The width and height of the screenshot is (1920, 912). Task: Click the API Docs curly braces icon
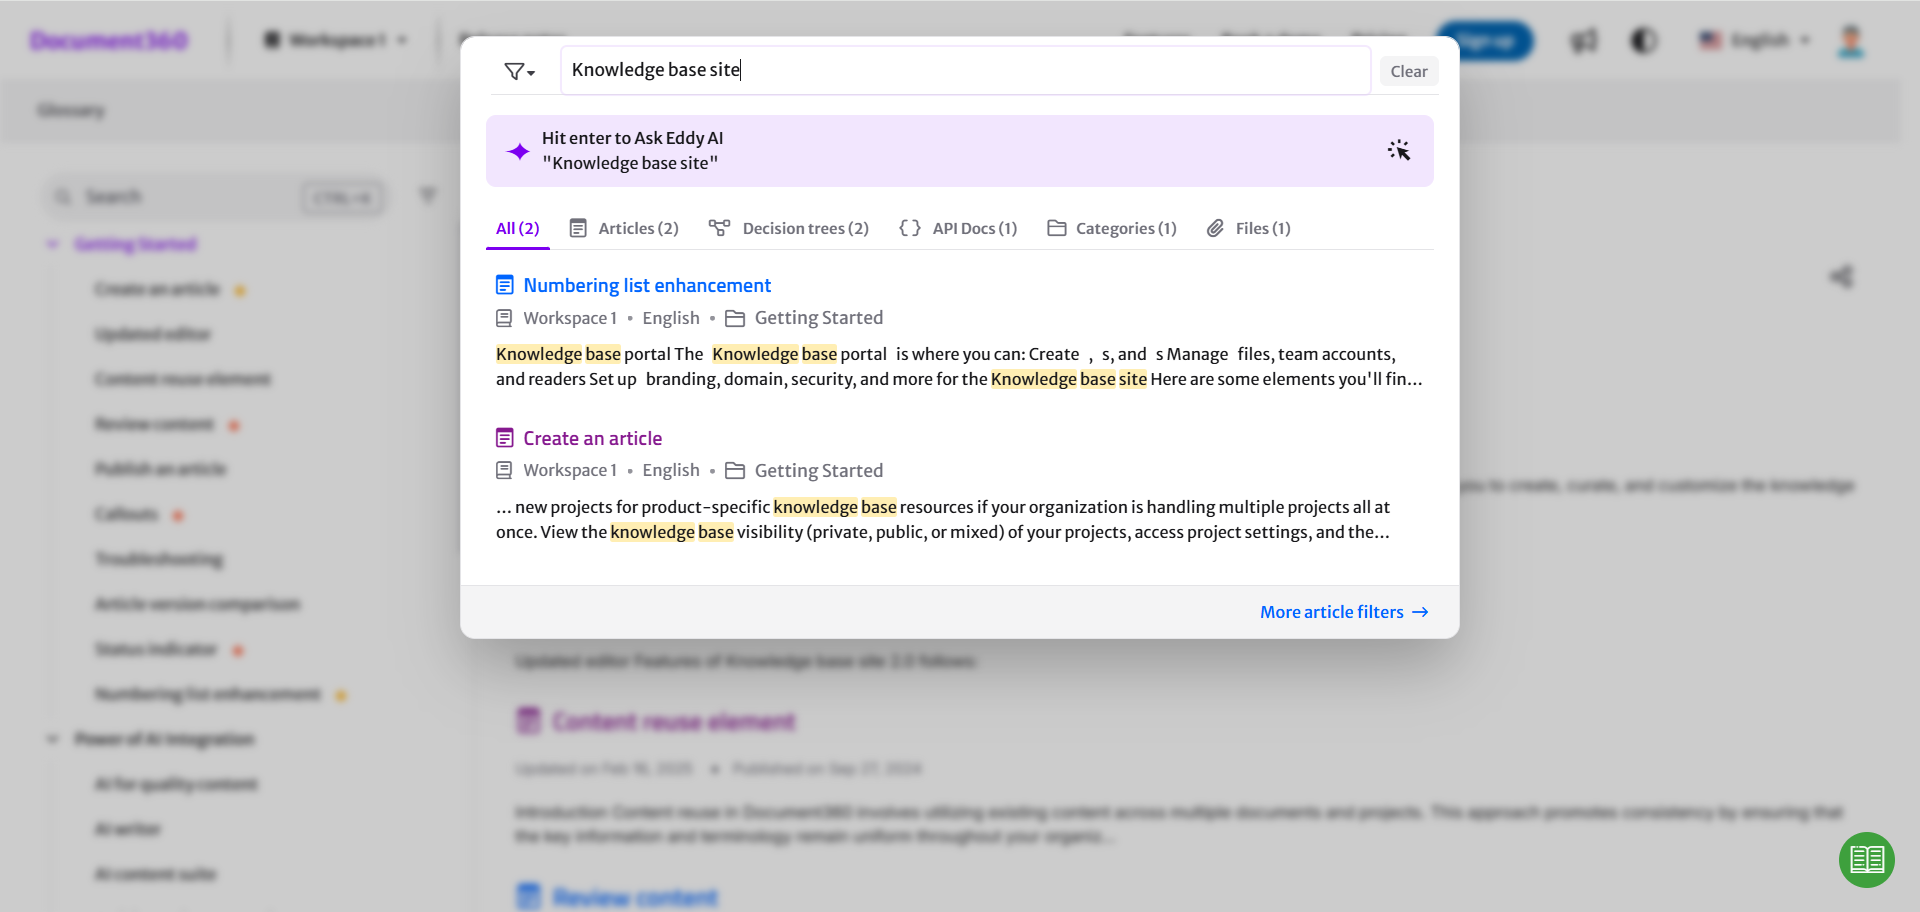click(x=910, y=228)
